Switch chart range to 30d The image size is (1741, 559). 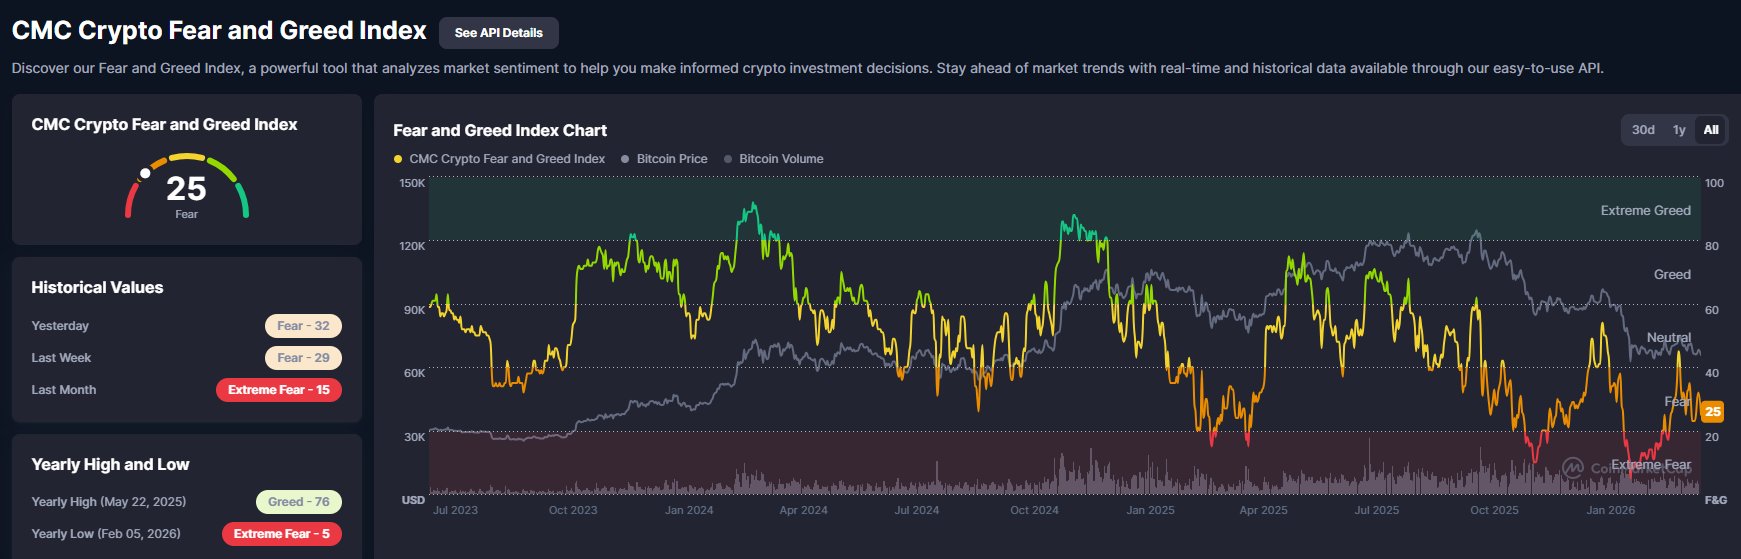[1643, 130]
